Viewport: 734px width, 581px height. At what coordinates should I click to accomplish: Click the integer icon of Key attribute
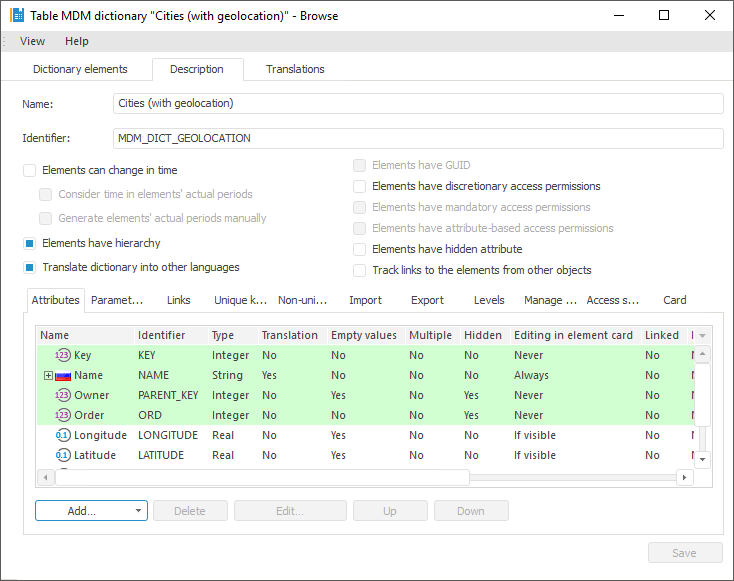[63, 355]
